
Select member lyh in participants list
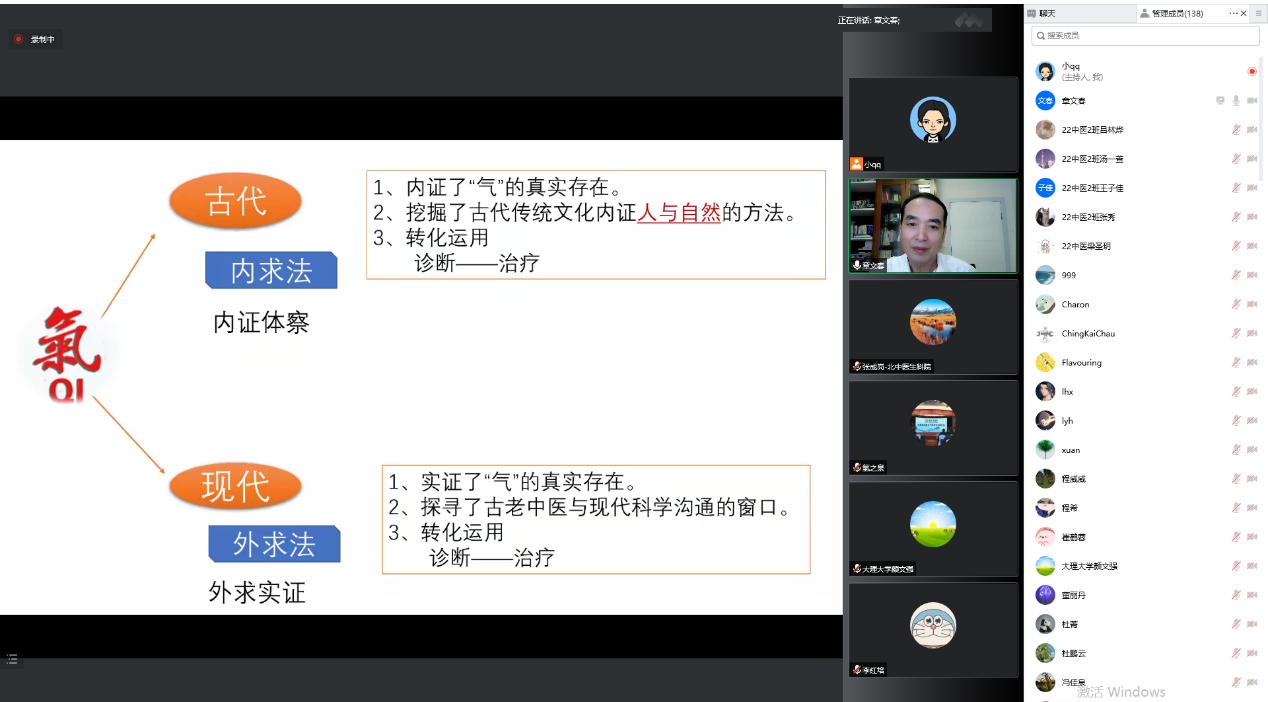(x=1067, y=421)
